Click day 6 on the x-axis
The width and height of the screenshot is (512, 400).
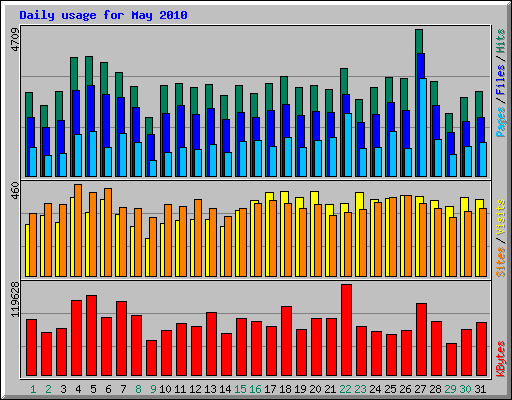point(108,389)
